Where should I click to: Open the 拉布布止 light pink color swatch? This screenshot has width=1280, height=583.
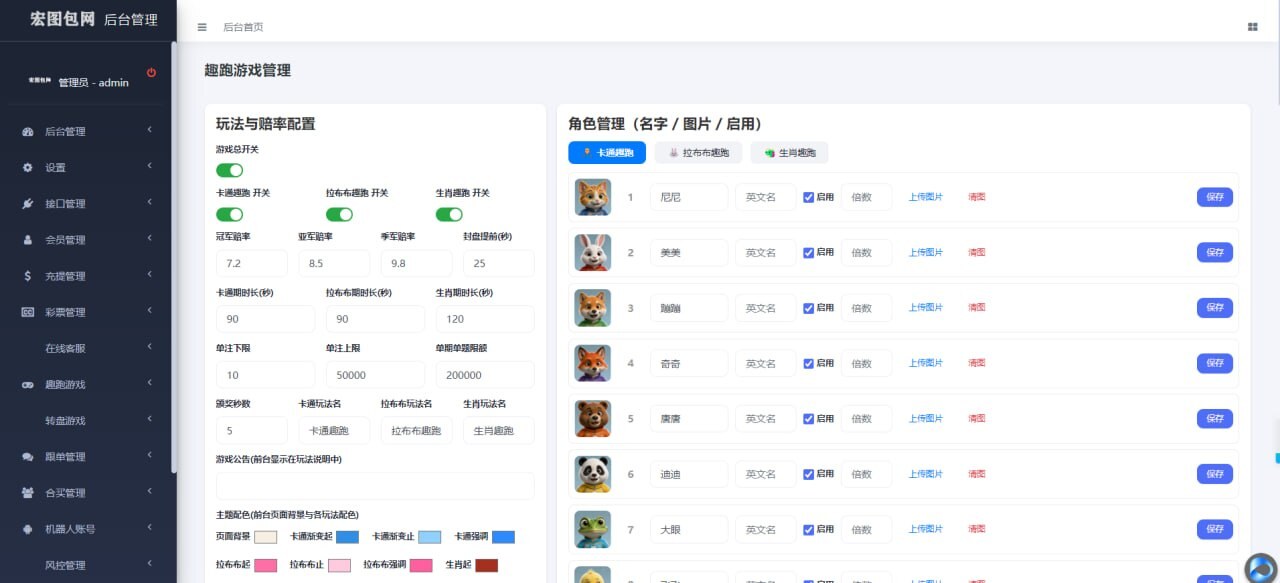tap(340, 565)
